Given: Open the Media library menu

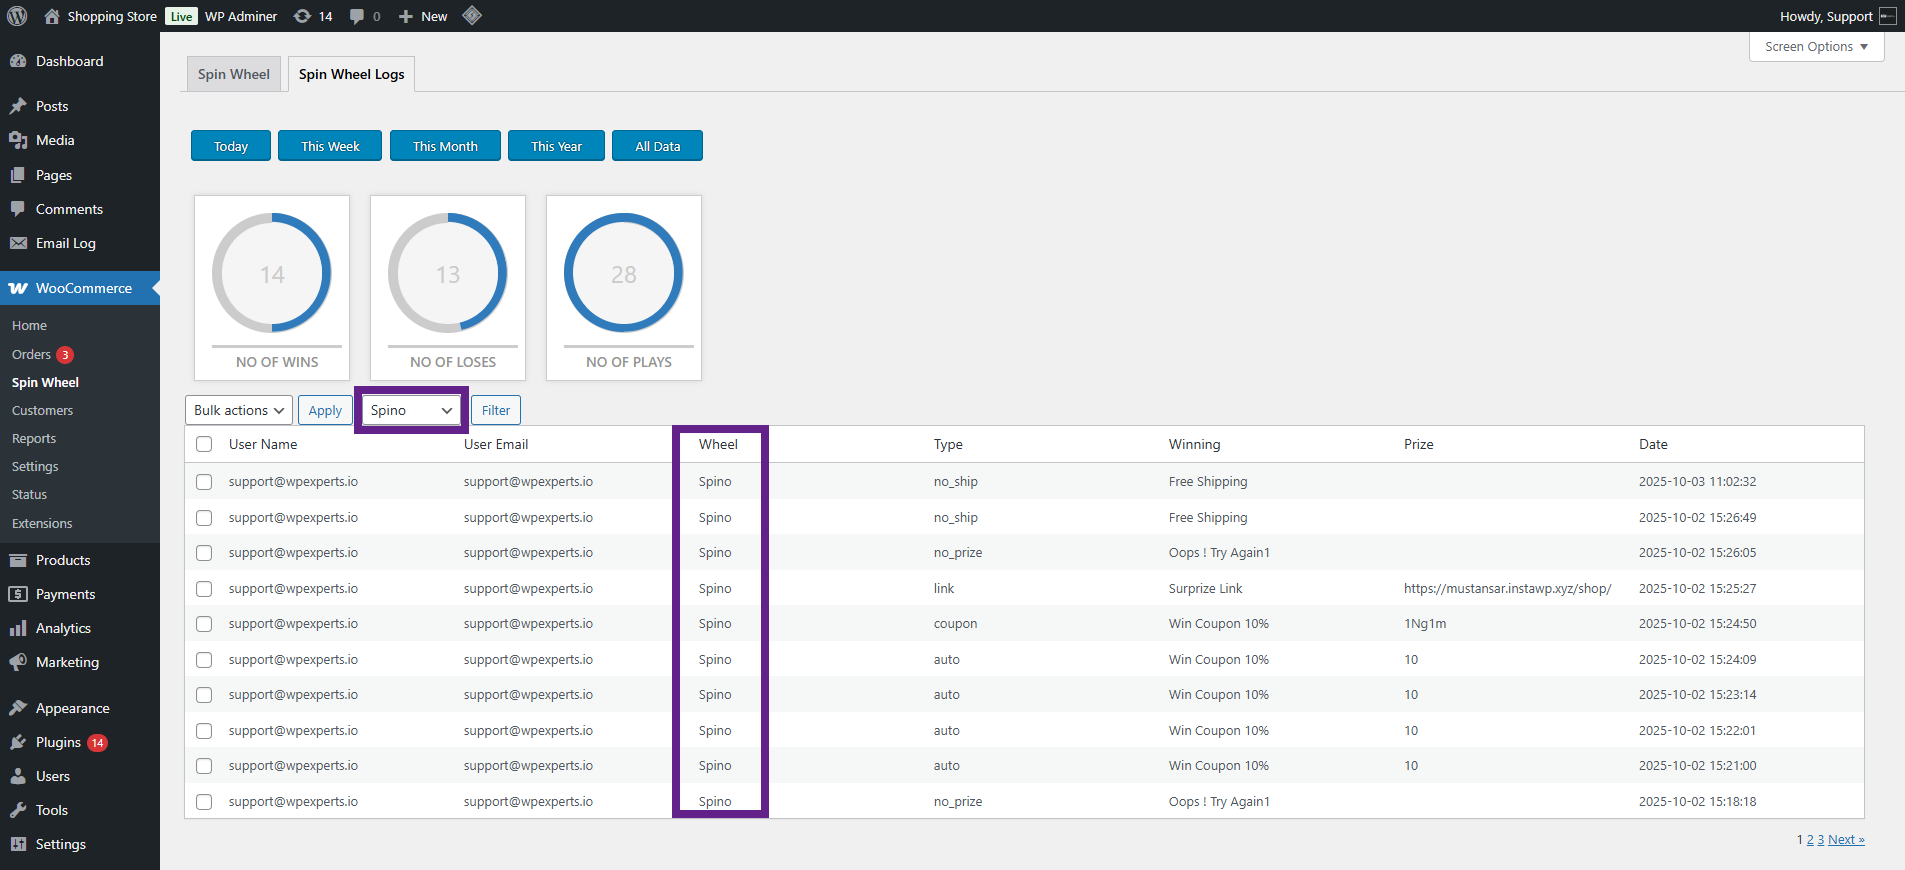Looking at the screenshot, I should (x=55, y=140).
